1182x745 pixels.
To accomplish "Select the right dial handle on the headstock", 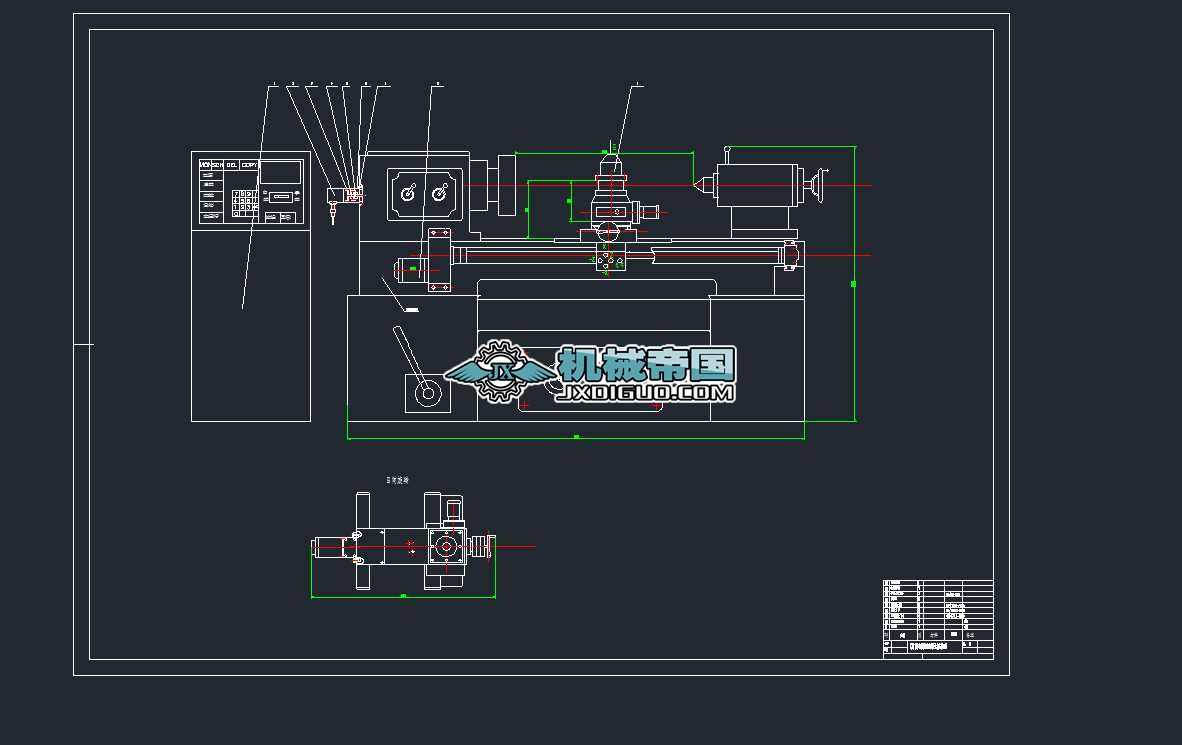I will coord(441,194).
